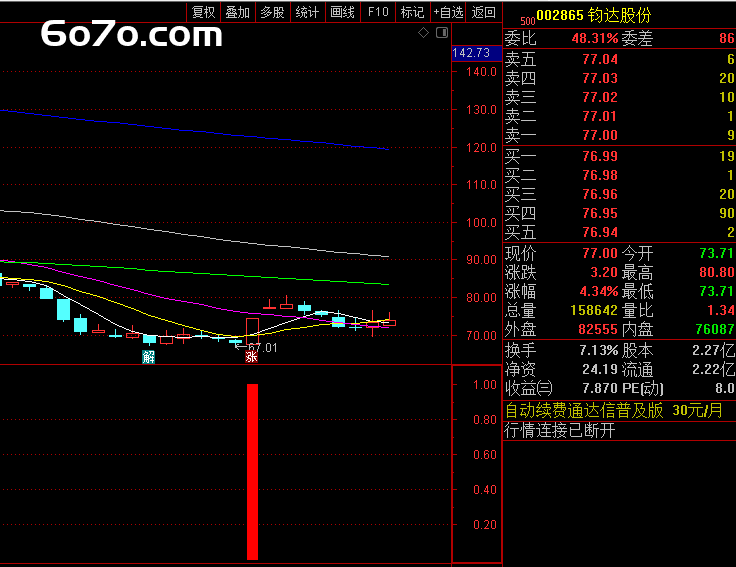Click the 买二 price 76.98
736x567 pixels.
[600, 175]
